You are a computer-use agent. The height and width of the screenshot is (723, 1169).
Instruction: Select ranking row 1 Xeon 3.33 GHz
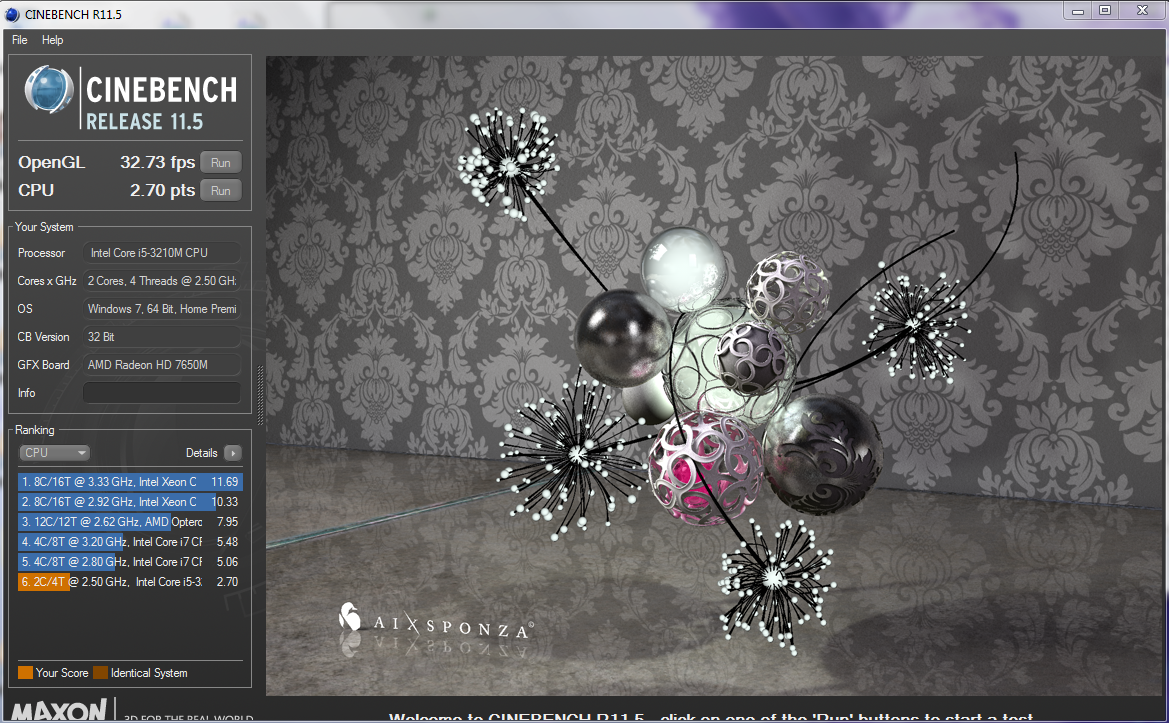coord(130,482)
